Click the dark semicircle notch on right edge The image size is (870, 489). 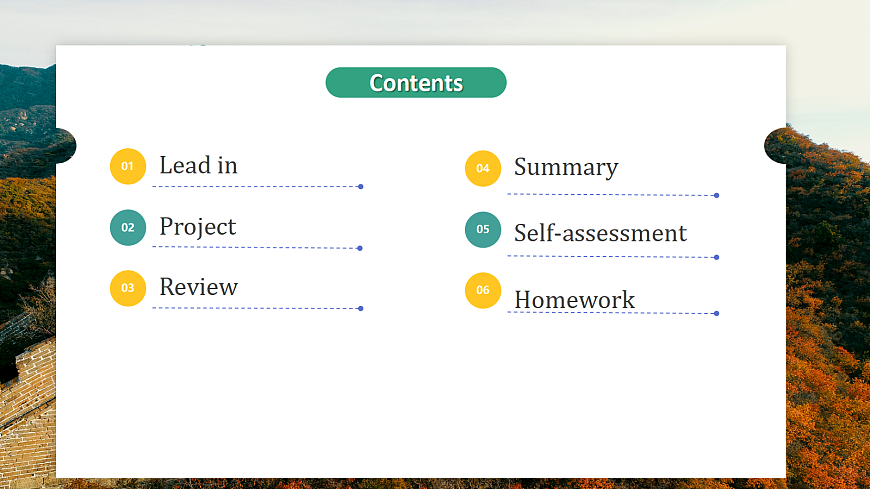pos(776,146)
